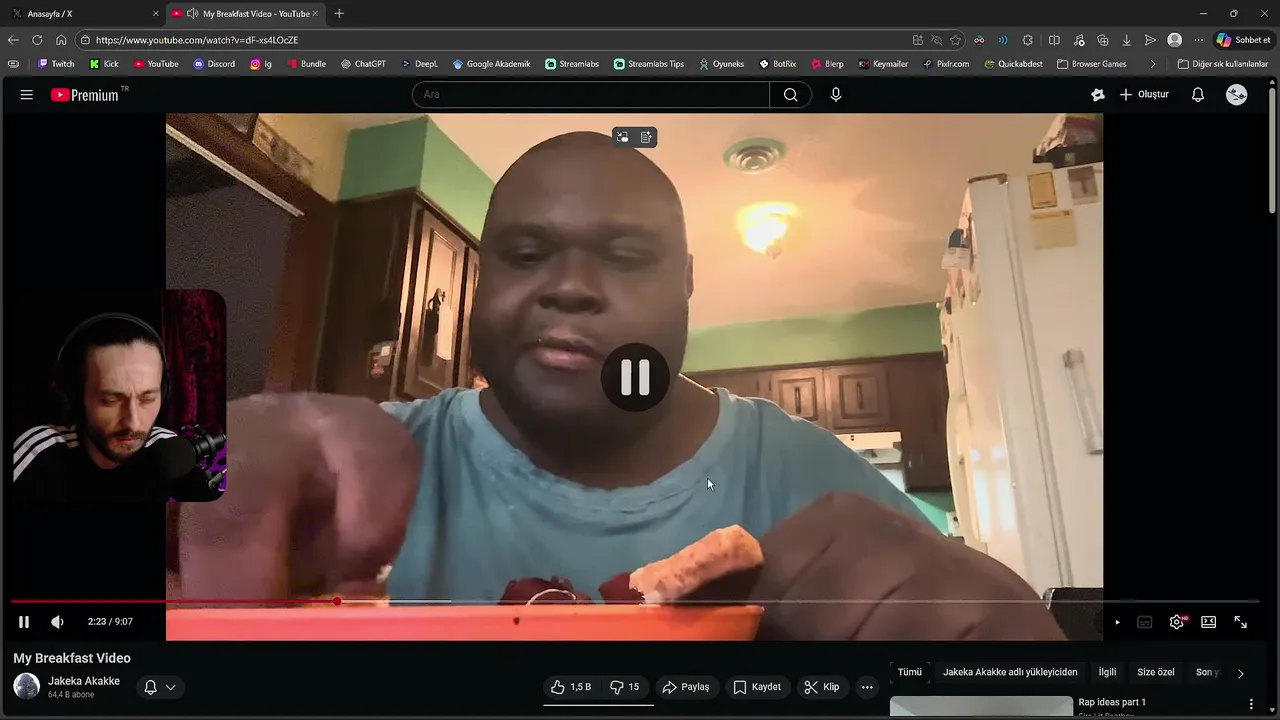Open options for Rap ideas part 1
This screenshot has width=1280, height=720.
1251,704
